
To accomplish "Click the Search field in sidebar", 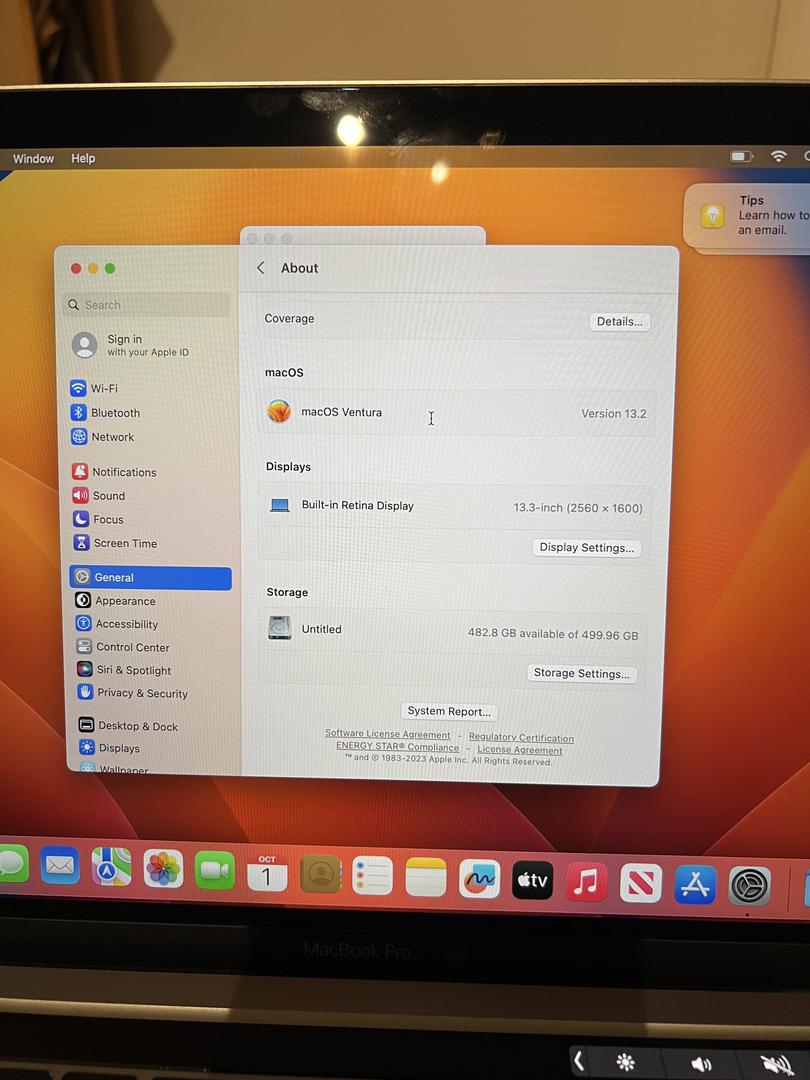I will (146, 304).
